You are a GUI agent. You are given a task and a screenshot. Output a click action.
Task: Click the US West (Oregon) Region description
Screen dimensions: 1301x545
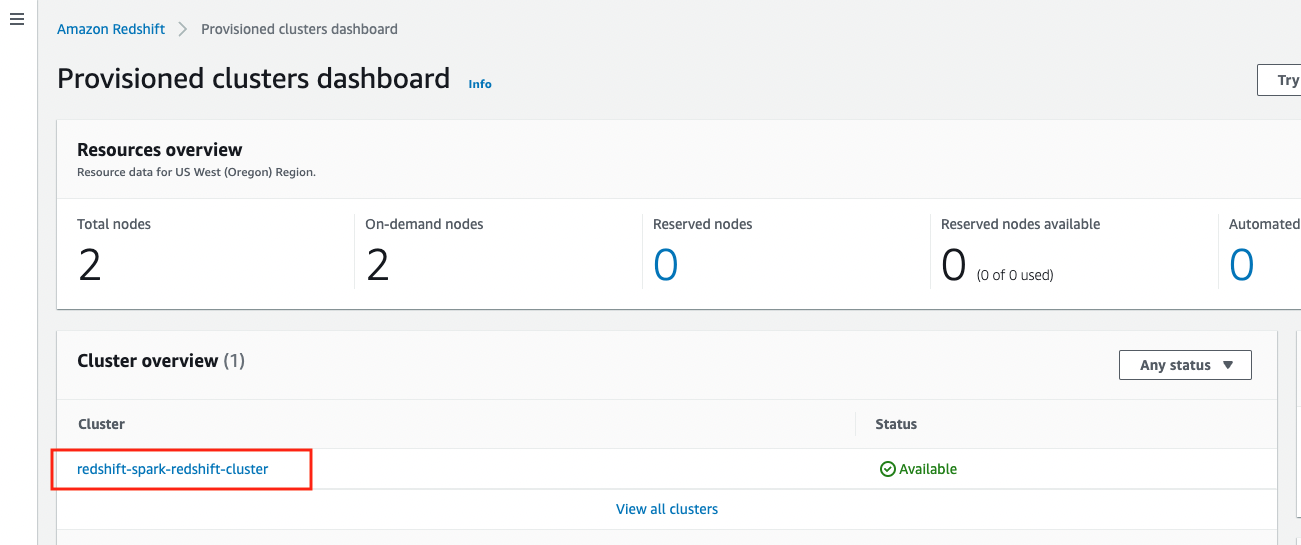197,172
